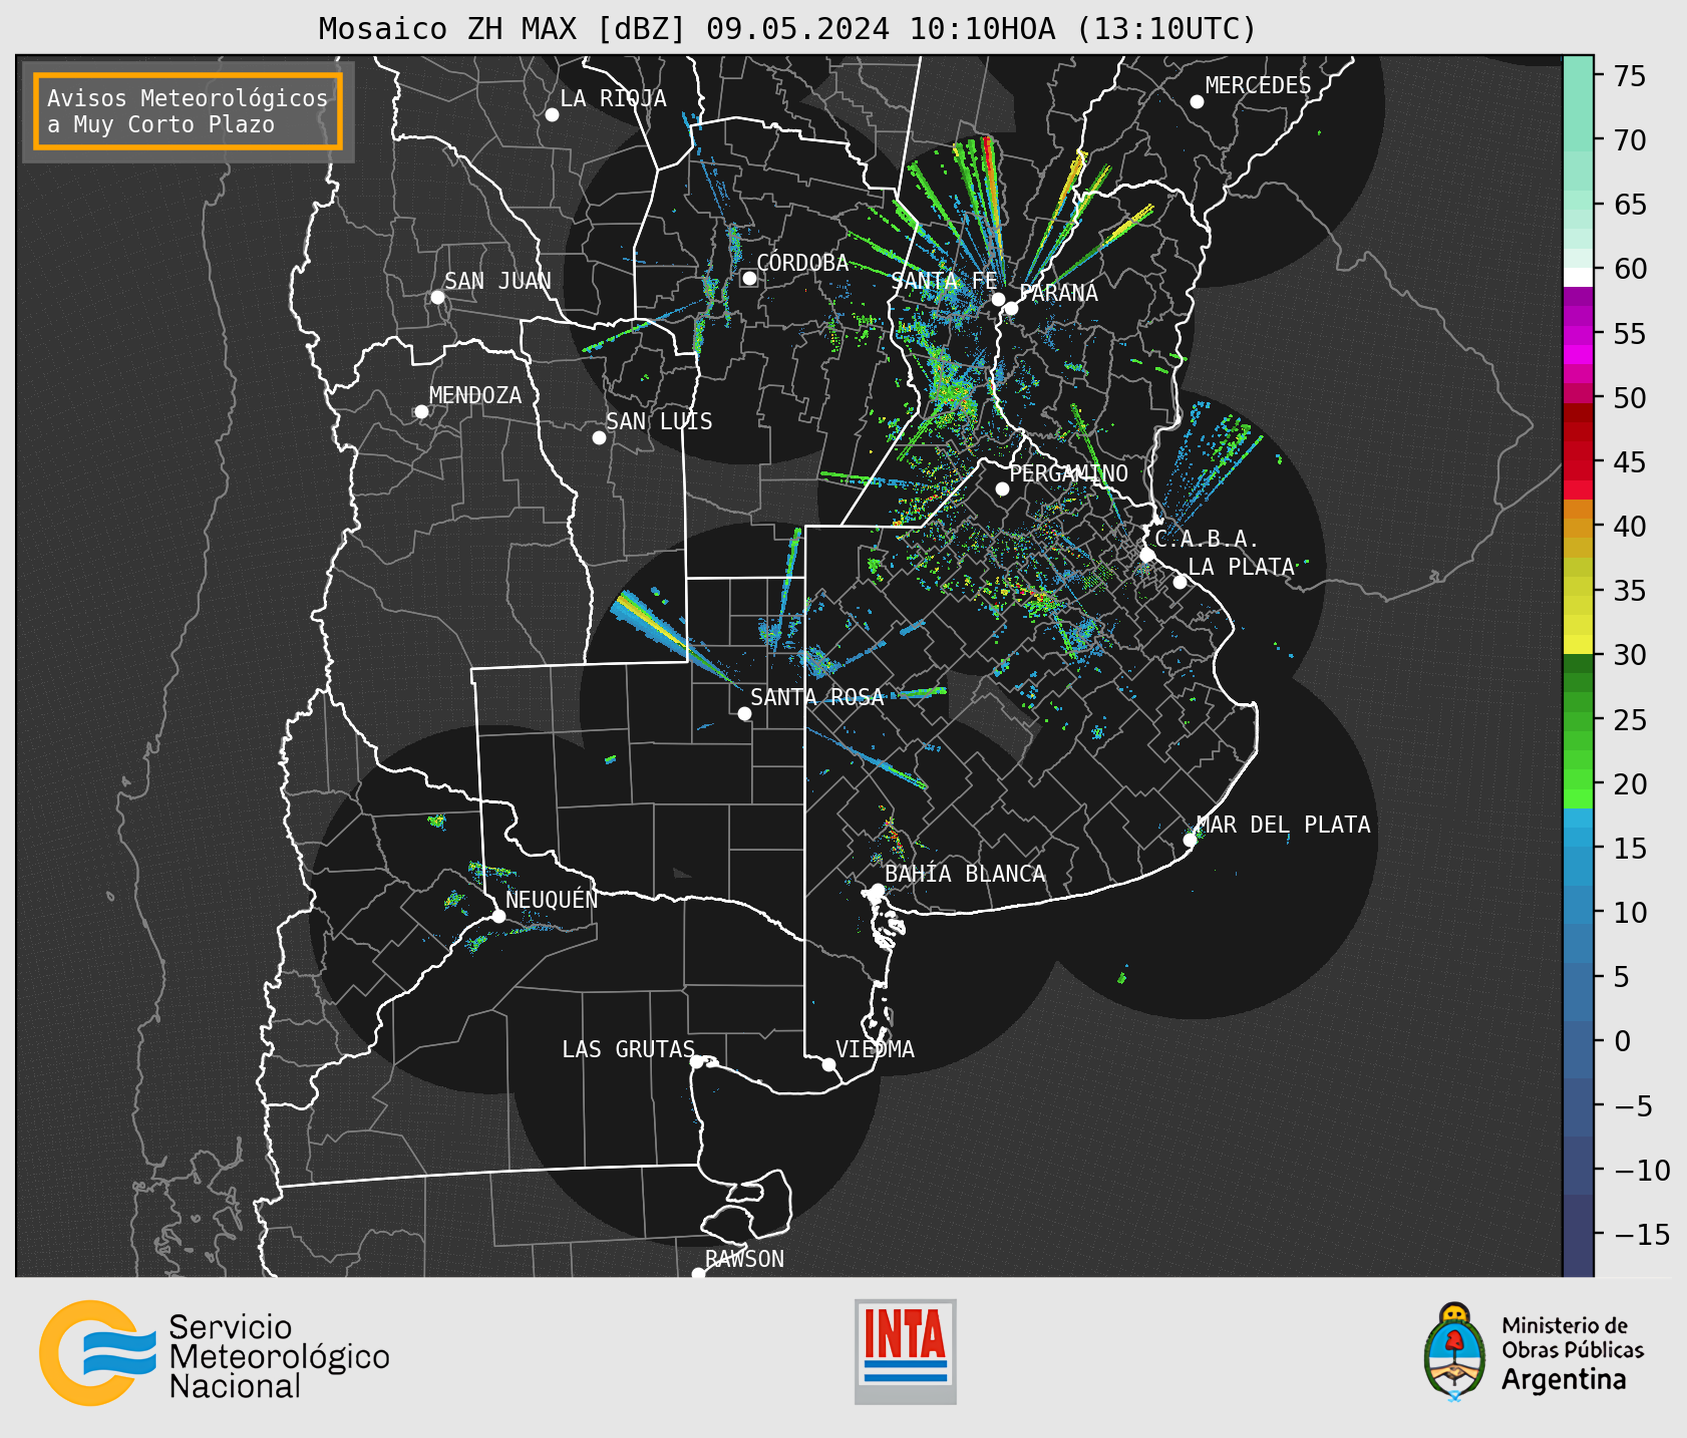1687x1438 pixels.
Task: Click the magenta 55 dBZ color band
Action: click(1578, 334)
